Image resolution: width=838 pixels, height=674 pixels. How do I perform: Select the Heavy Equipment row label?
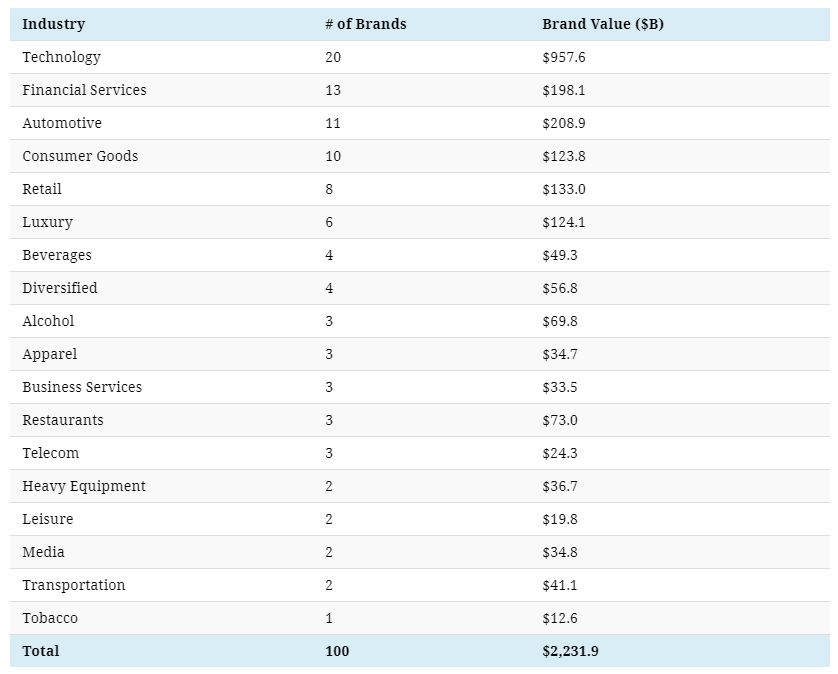[x=84, y=486]
